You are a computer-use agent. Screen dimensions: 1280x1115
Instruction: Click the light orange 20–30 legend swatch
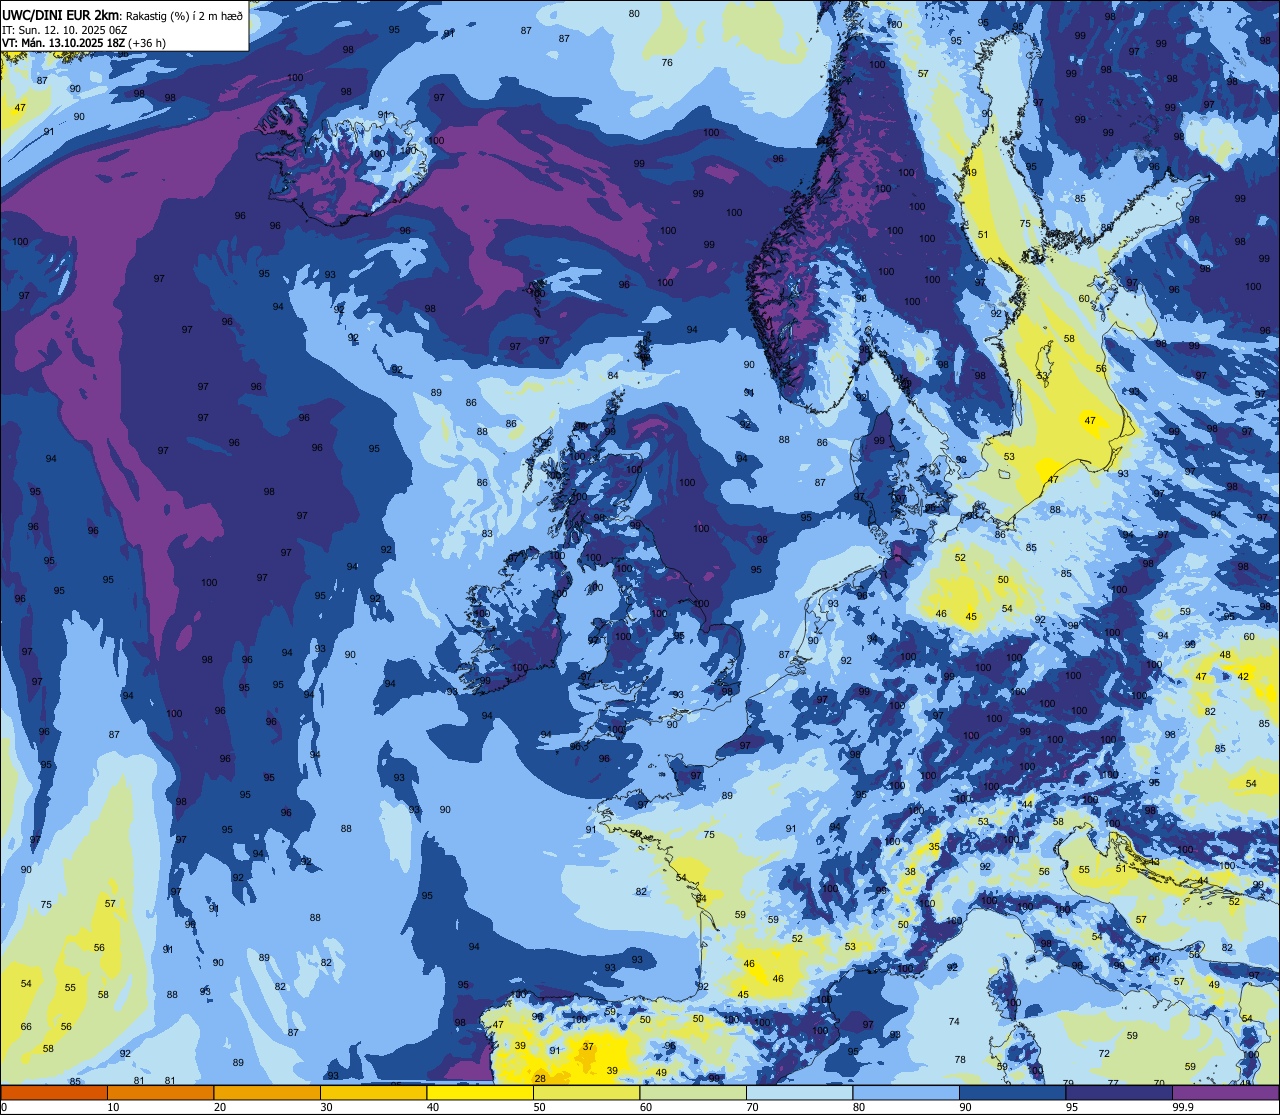pyautogui.click(x=267, y=1093)
